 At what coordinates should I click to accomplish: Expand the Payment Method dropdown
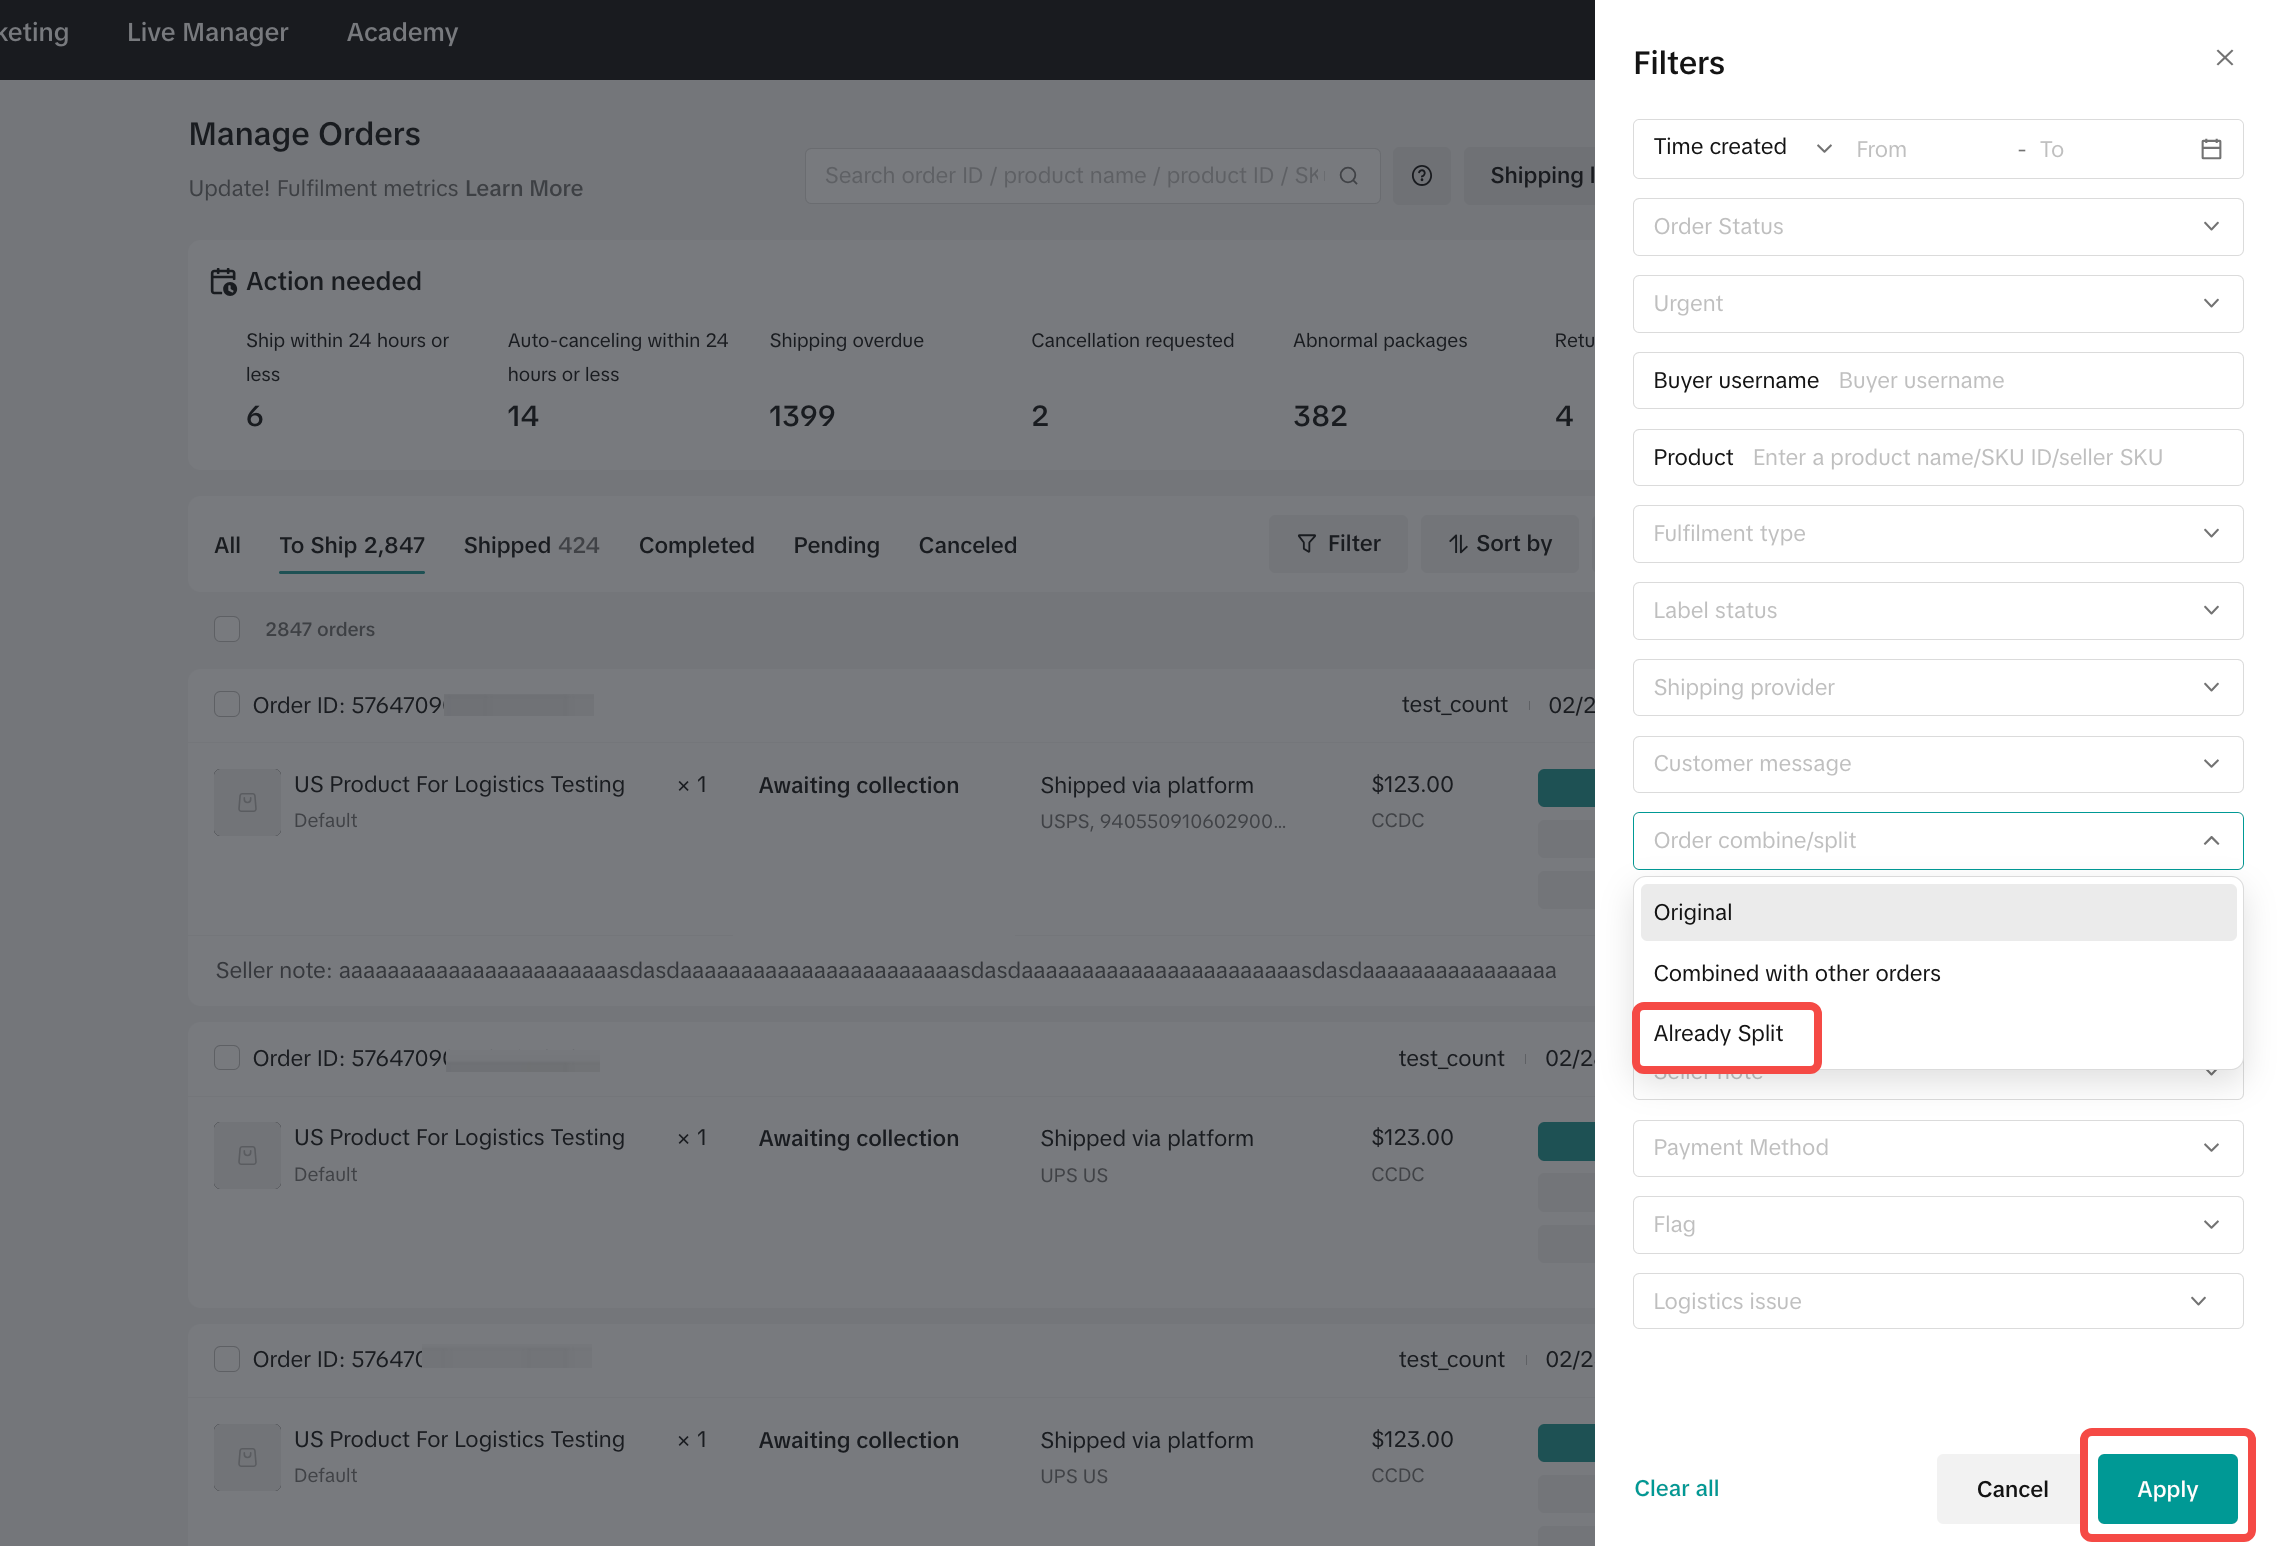pos(1937,1148)
